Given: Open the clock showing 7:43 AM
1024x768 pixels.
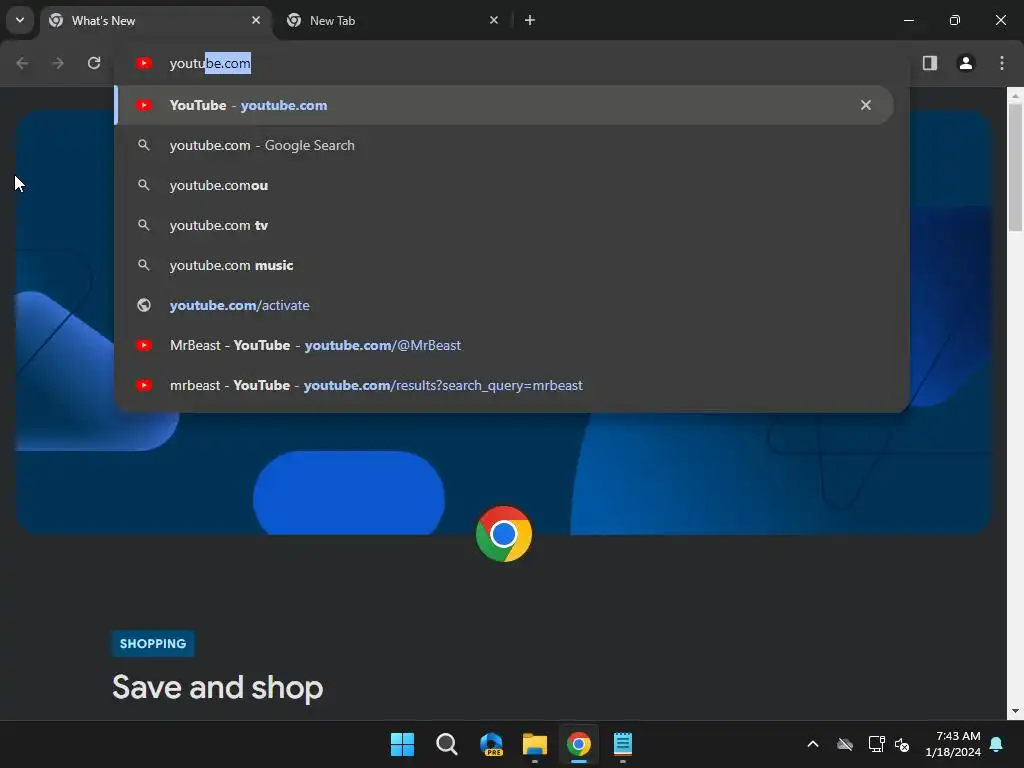Looking at the screenshot, I should click(x=953, y=744).
